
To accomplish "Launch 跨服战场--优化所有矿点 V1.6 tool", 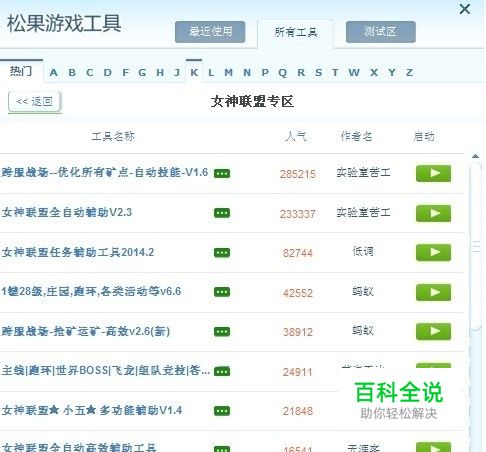I will 433,173.
